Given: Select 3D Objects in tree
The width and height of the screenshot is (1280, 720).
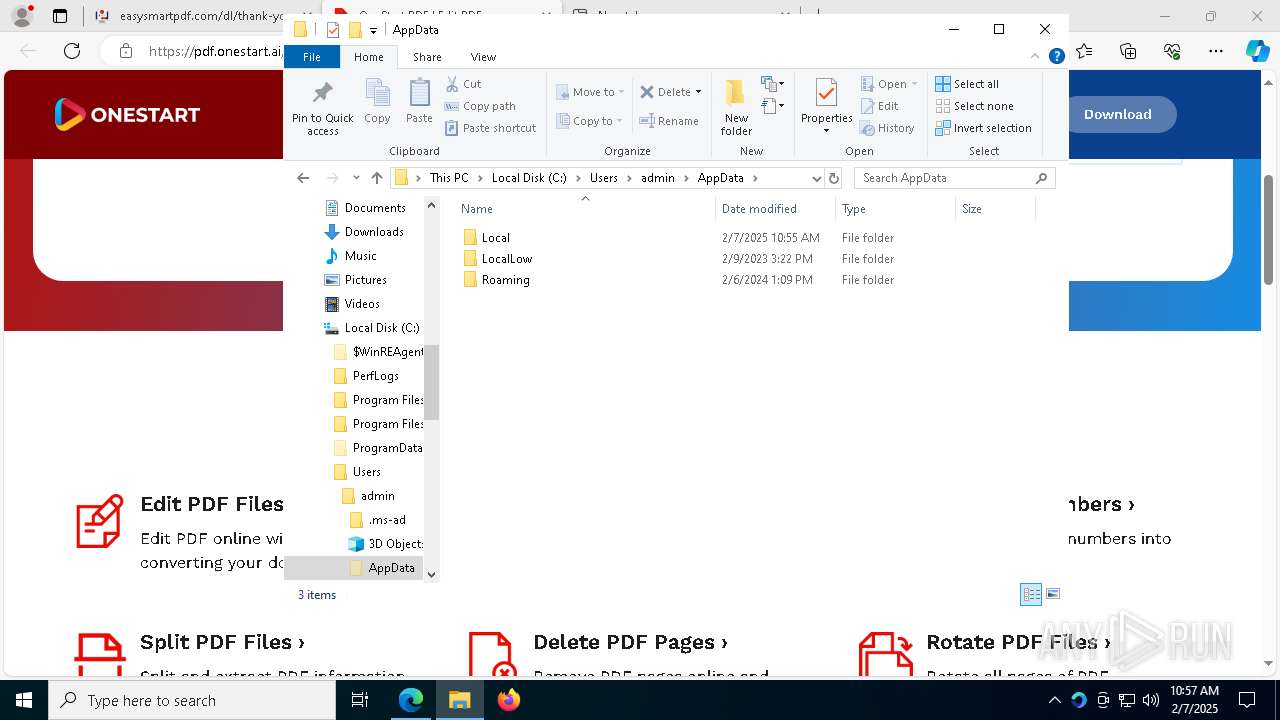Looking at the screenshot, I should point(385,544).
